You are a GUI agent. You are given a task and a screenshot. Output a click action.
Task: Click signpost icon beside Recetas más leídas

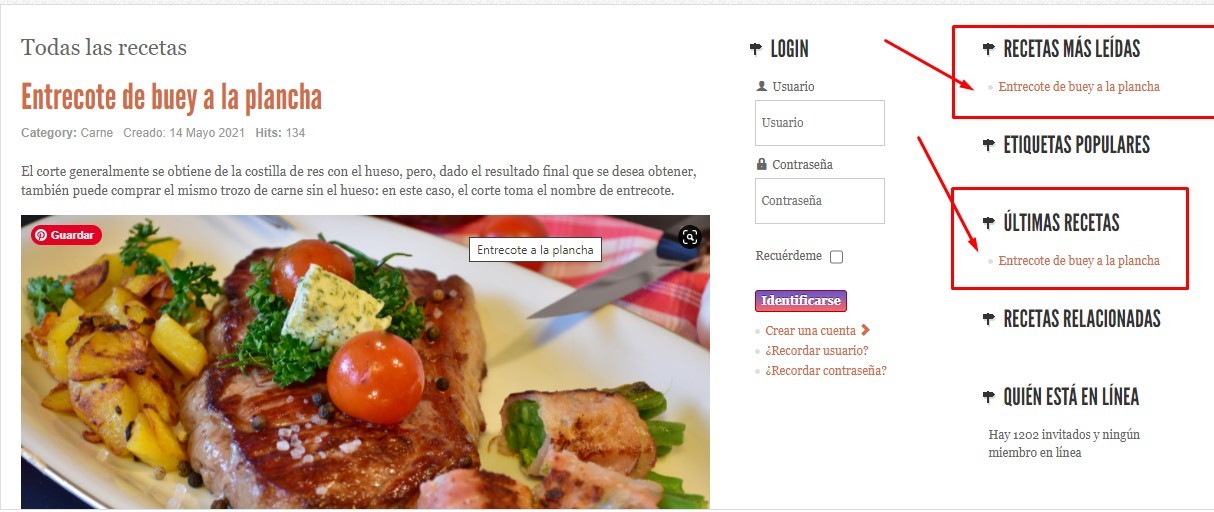[989, 49]
